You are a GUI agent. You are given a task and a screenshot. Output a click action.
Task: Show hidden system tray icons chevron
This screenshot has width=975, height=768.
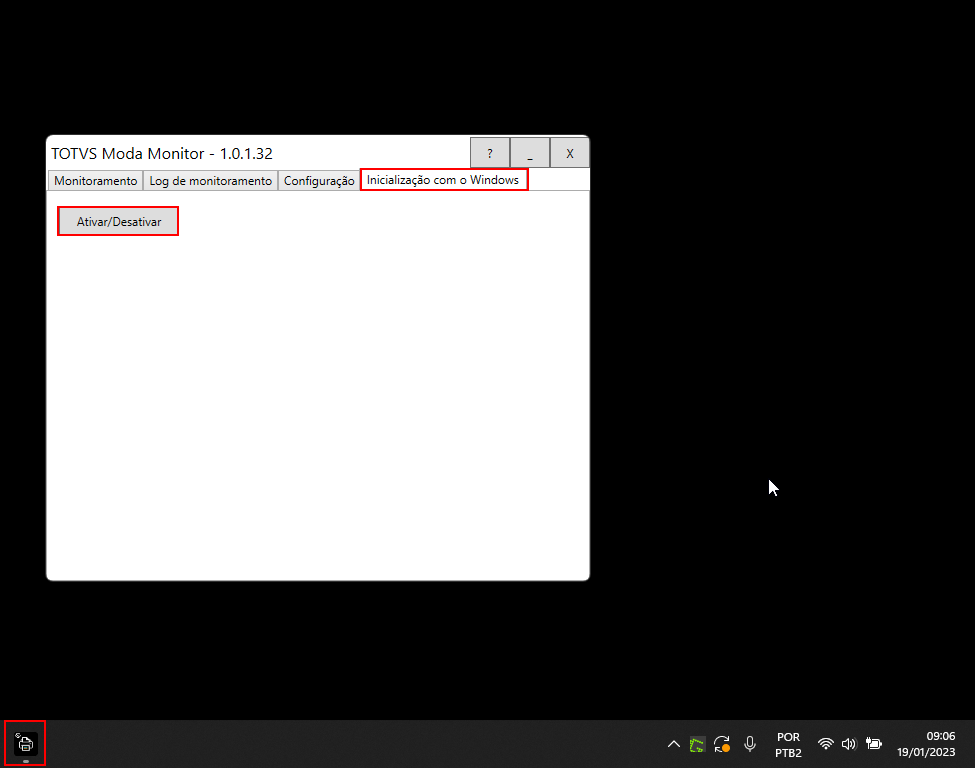point(673,744)
